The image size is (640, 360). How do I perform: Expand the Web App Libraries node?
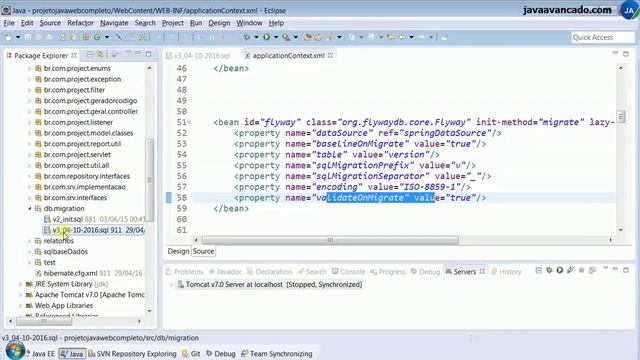[20, 306]
